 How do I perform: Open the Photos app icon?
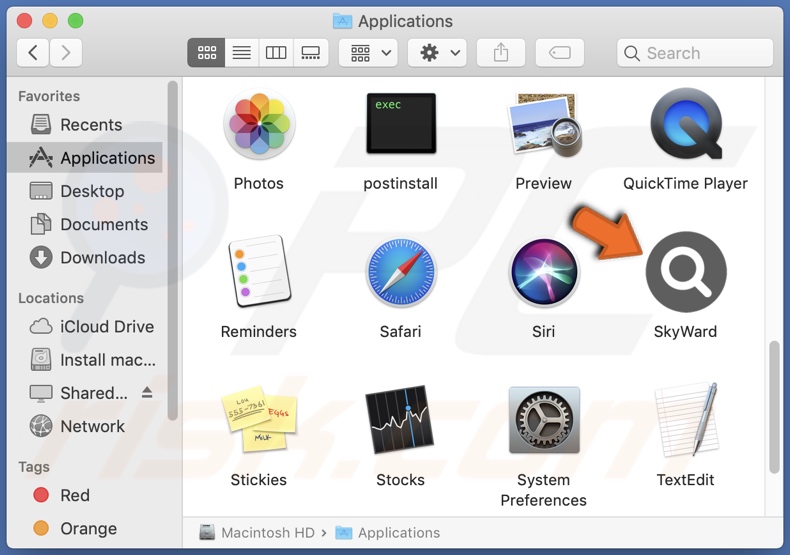pyautogui.click(x=259, y=124)
